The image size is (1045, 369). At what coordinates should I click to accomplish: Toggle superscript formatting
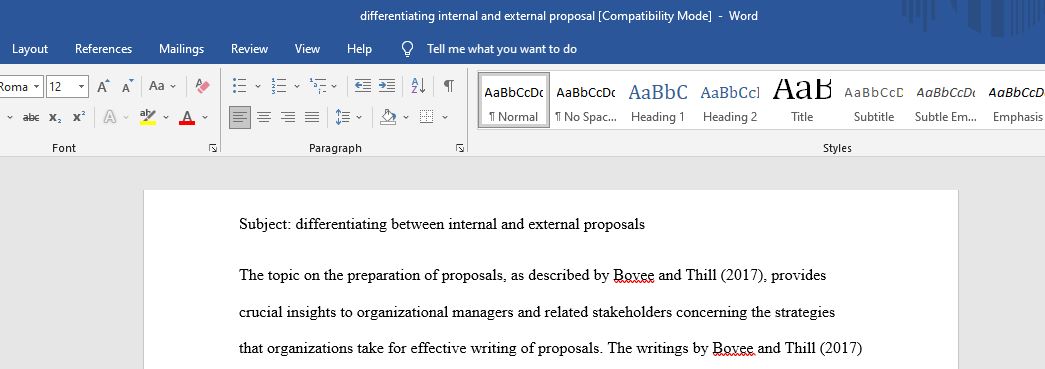[79, 117]
